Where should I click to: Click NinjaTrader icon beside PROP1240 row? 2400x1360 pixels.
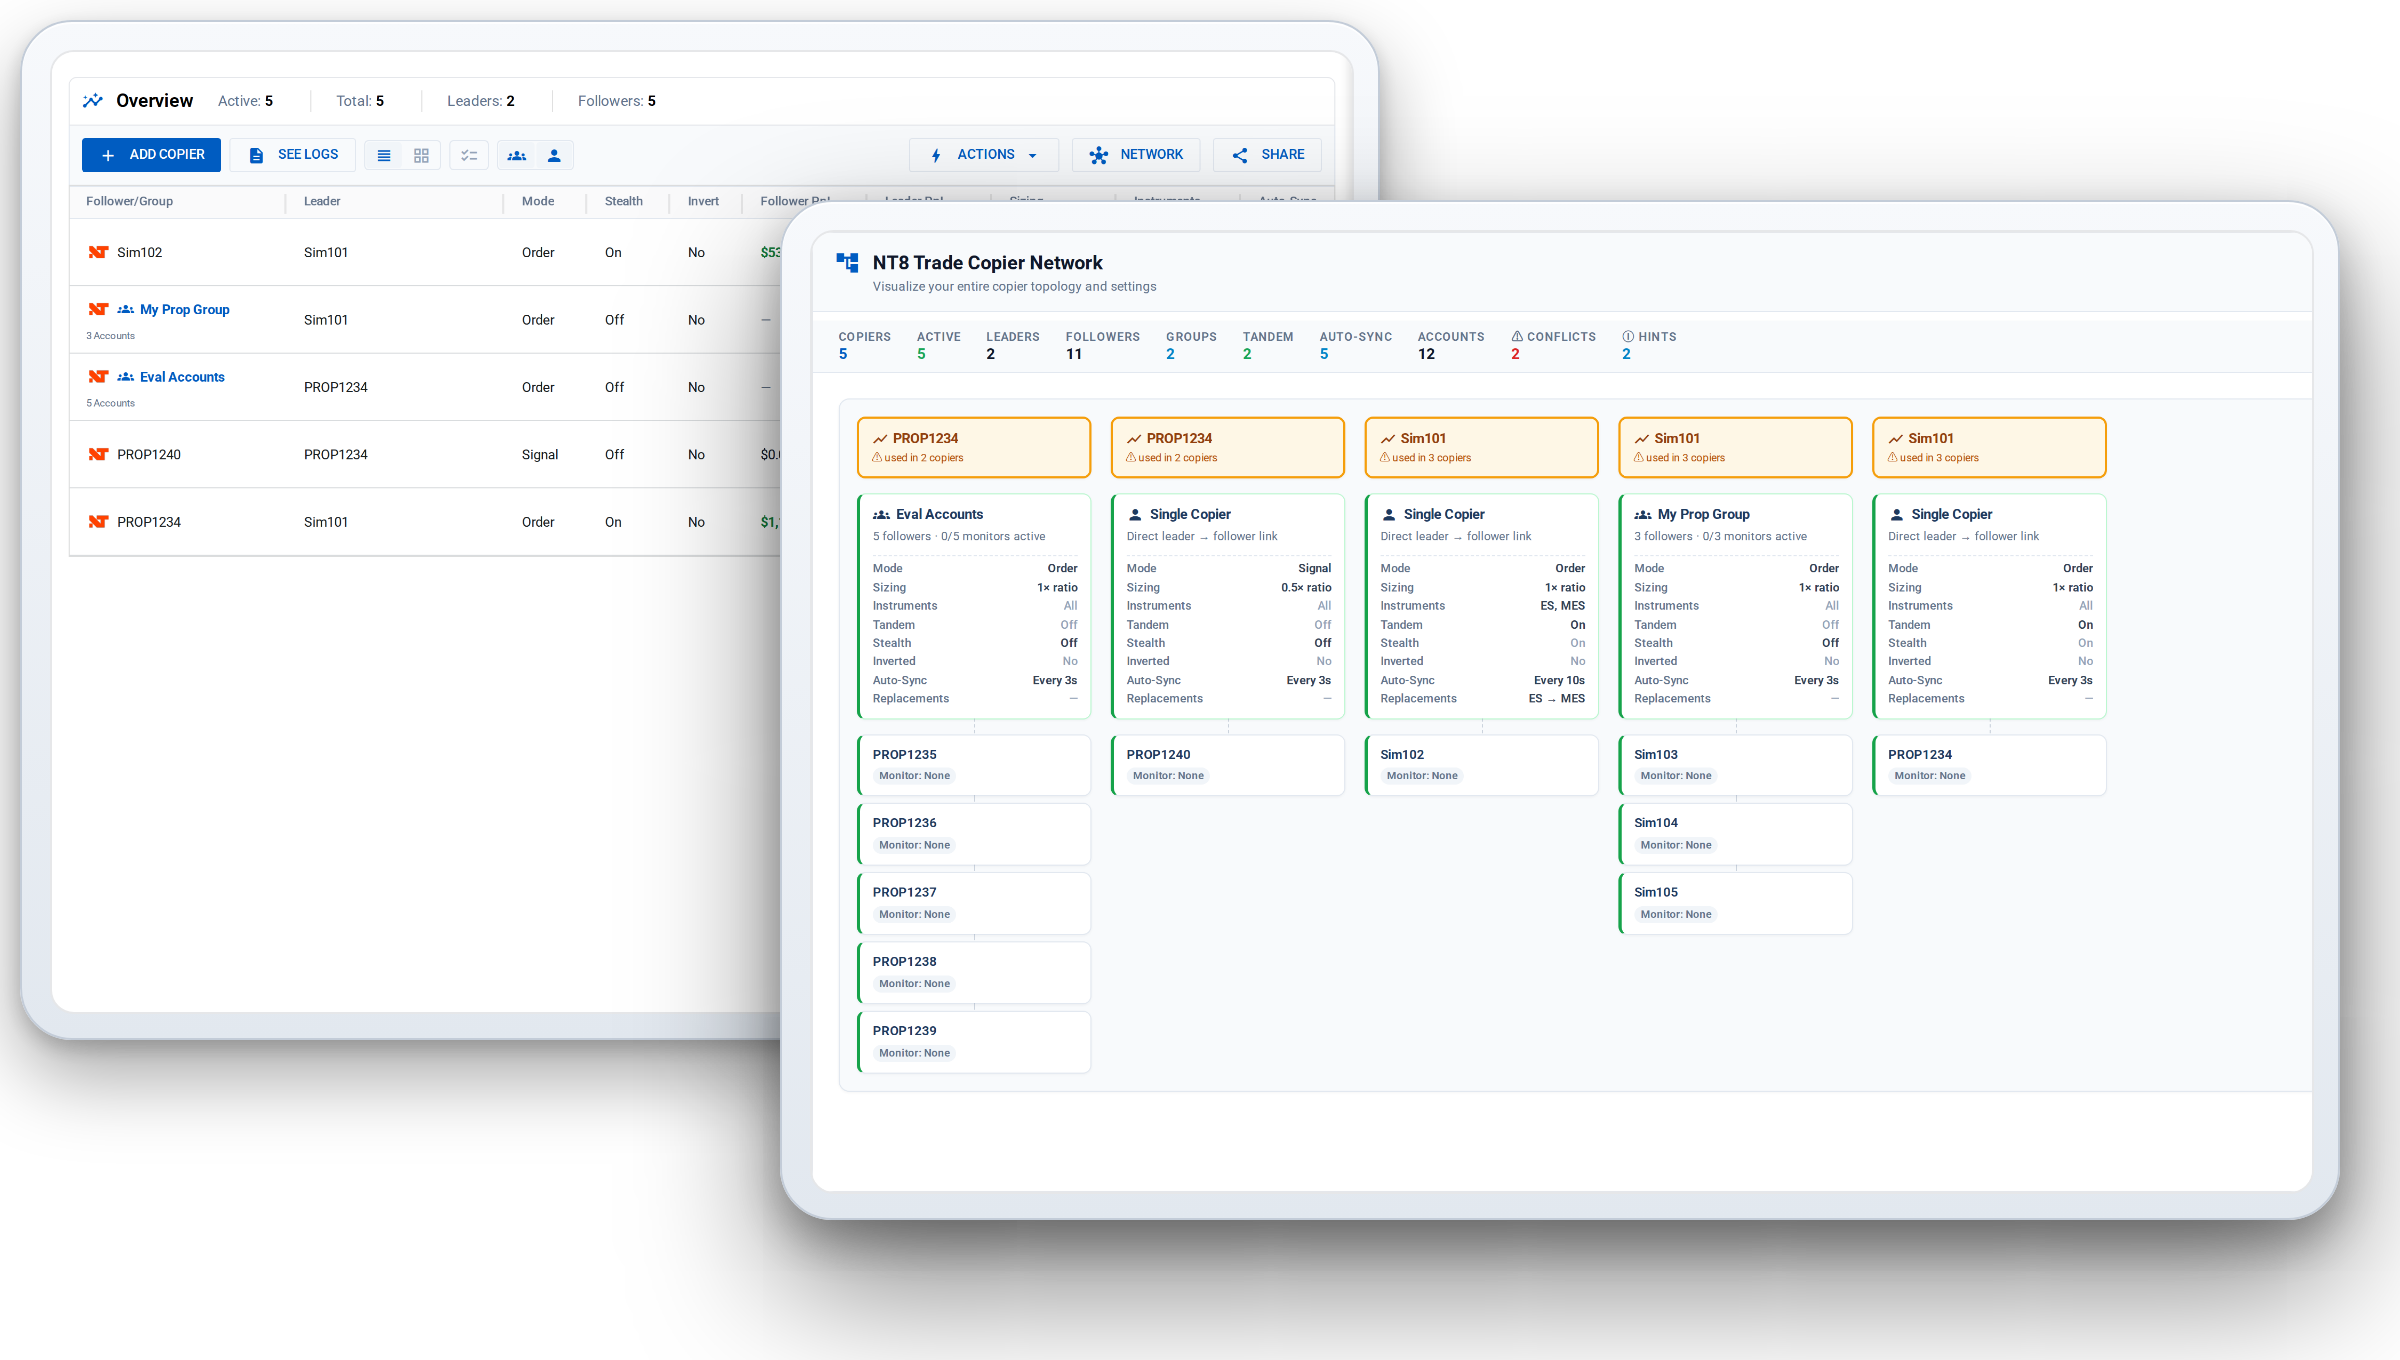pyautogui.click(x=98, y=454)
